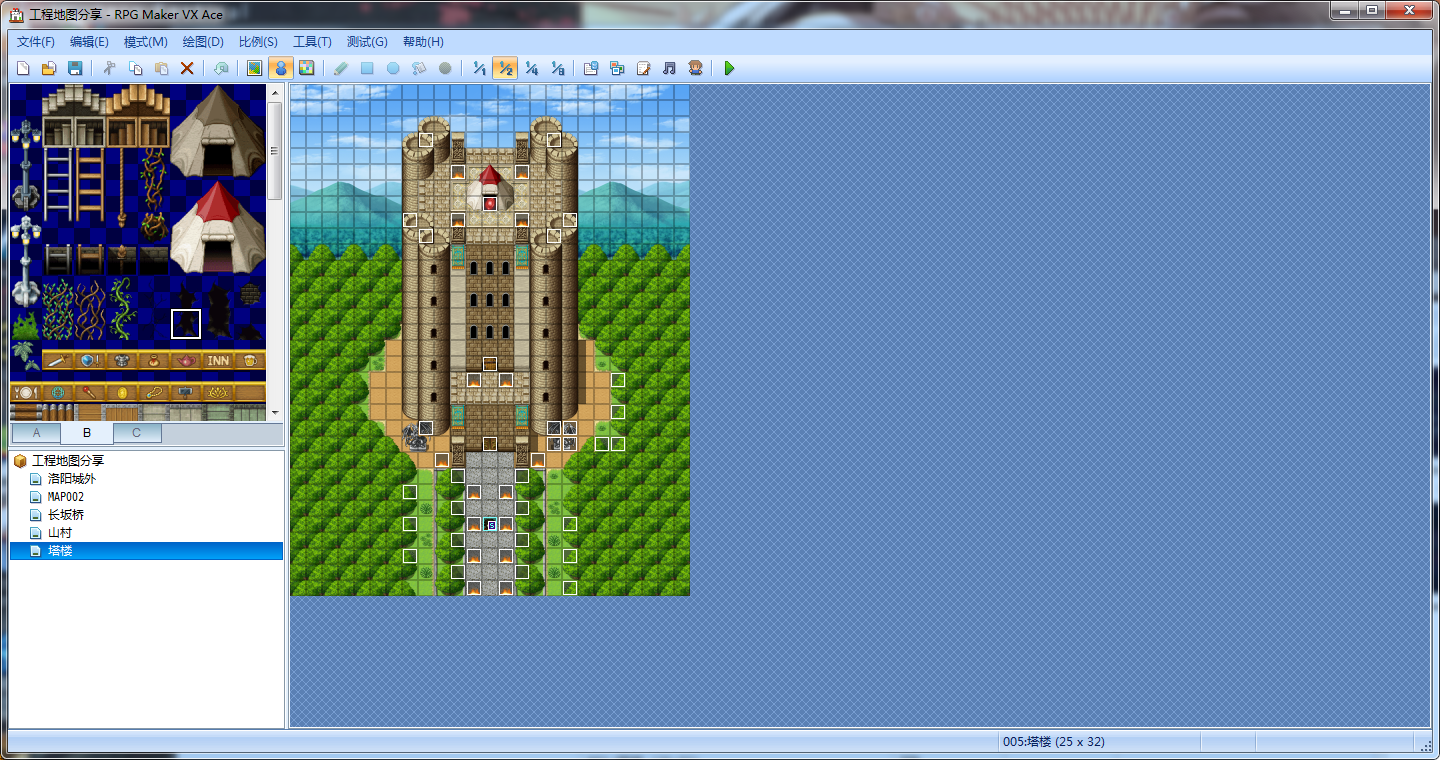This screenshot has height=760, width=1440.
Task: Open the 模式(M) menu
Action: 145,42
